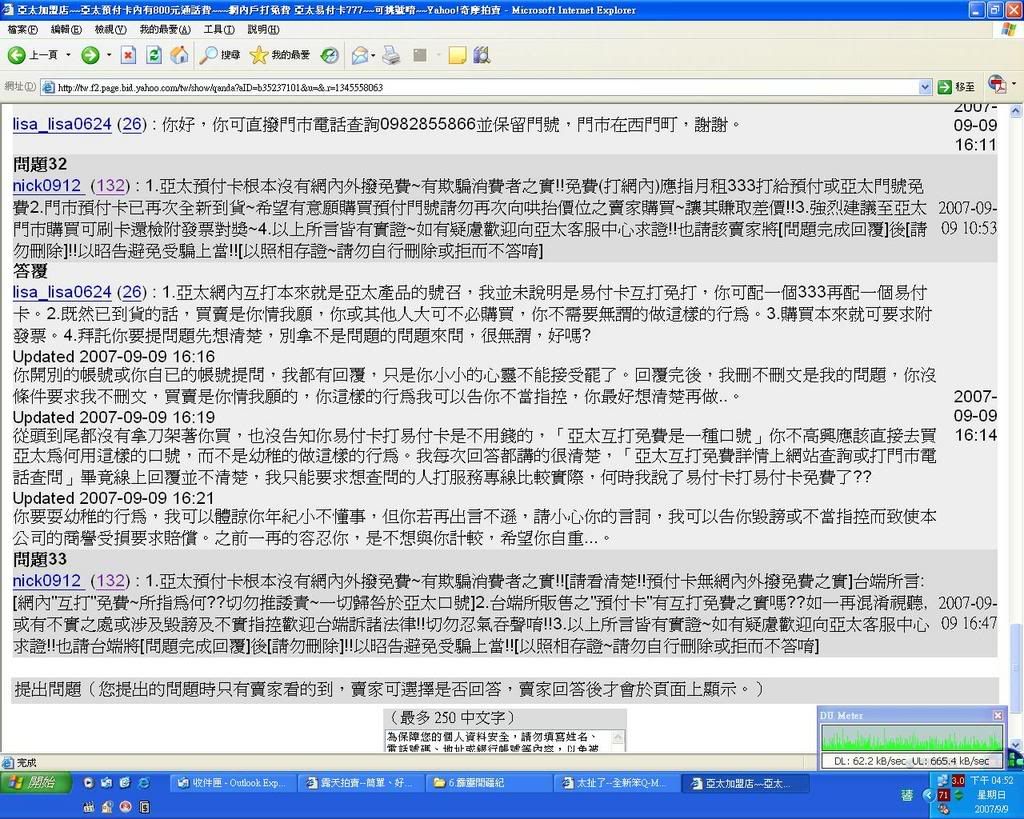1024x819 pixels.
Task: Open nick0912 profile link in 問題32
Action: click(47, 185)
